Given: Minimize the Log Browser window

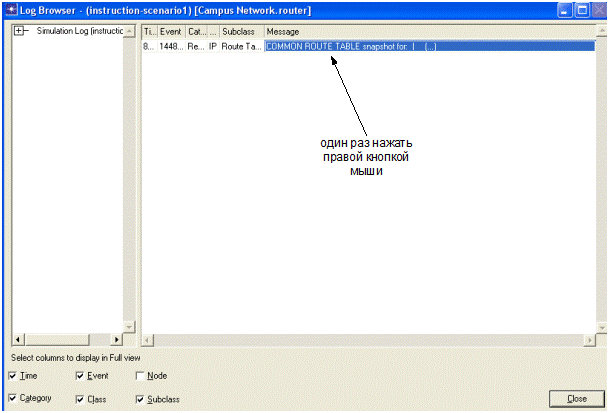Looking at the screenshot, I should 564,9.
